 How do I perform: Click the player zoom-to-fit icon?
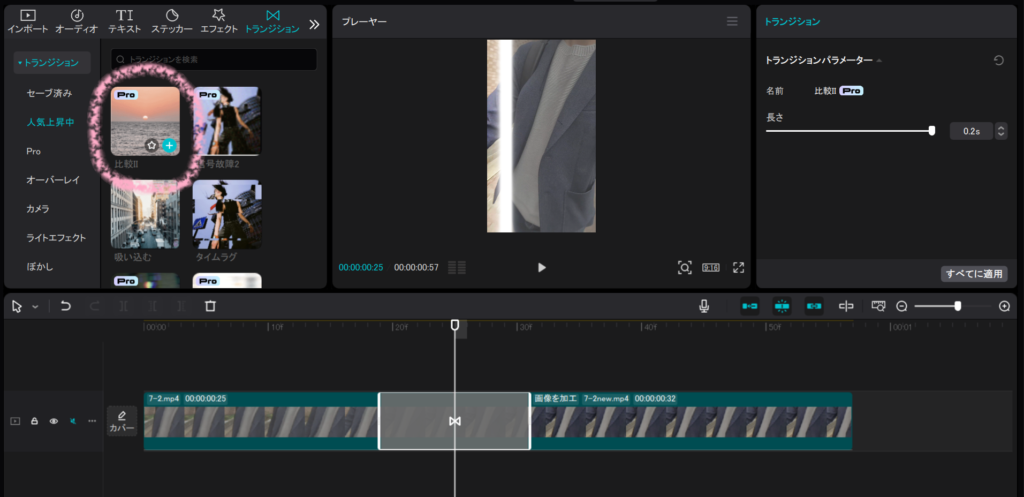tap(684, 267)
